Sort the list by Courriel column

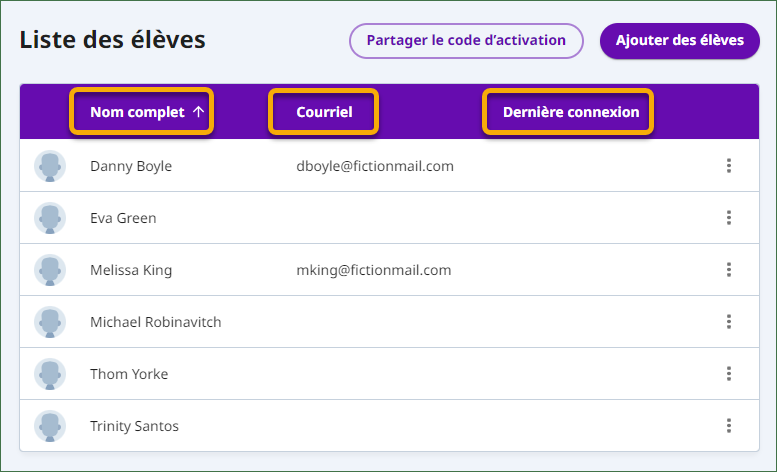324,112
